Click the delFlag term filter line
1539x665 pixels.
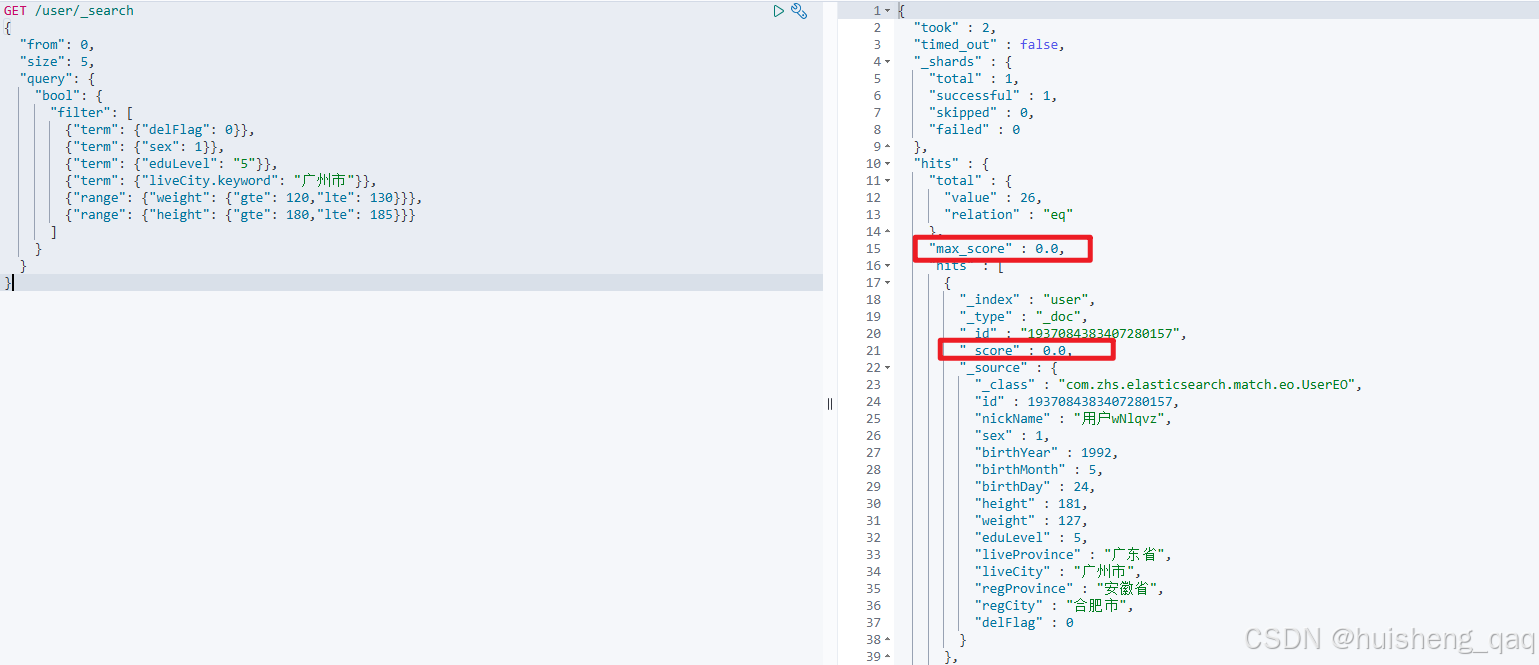tap(160, 130)
